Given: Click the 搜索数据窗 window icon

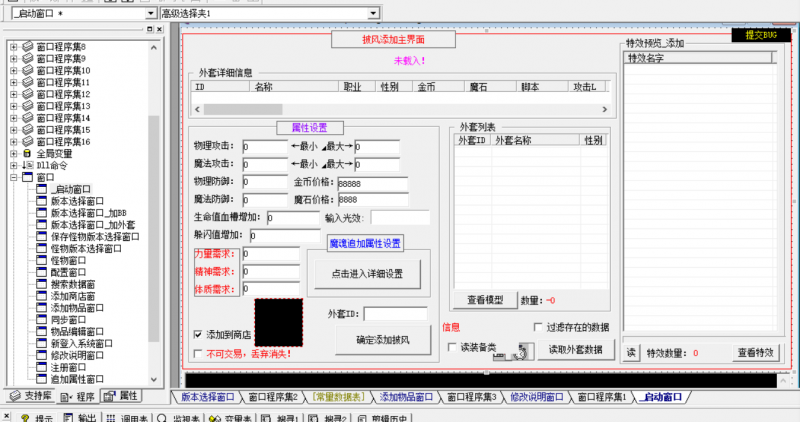Looking at the screenshot, I should coord(42,284).
